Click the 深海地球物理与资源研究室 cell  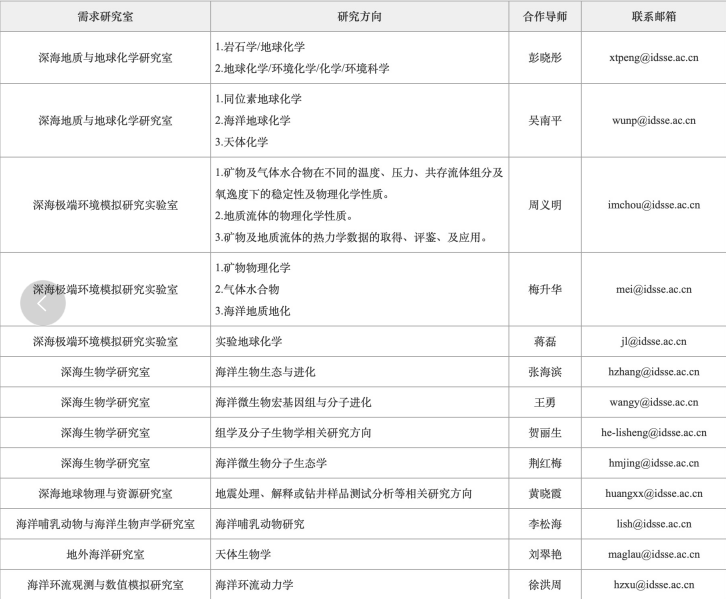[106, 493]
